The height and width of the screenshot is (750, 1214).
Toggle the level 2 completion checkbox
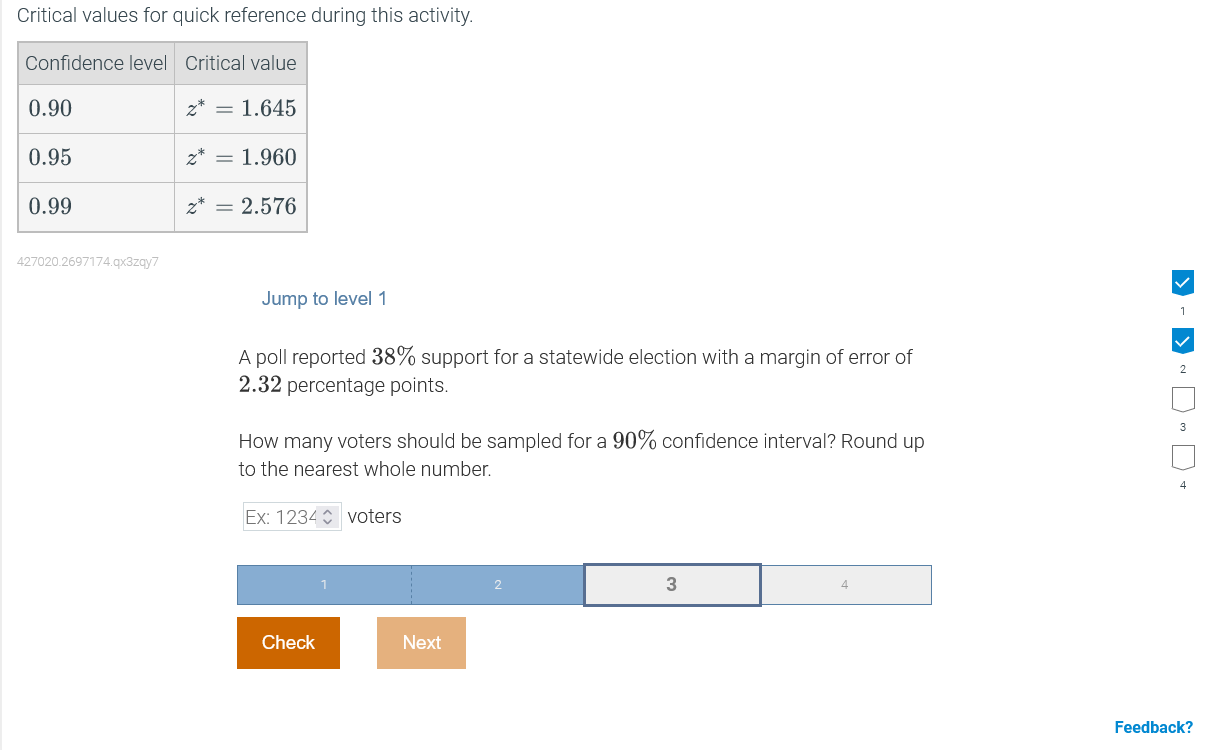(x=1183, y=340)
